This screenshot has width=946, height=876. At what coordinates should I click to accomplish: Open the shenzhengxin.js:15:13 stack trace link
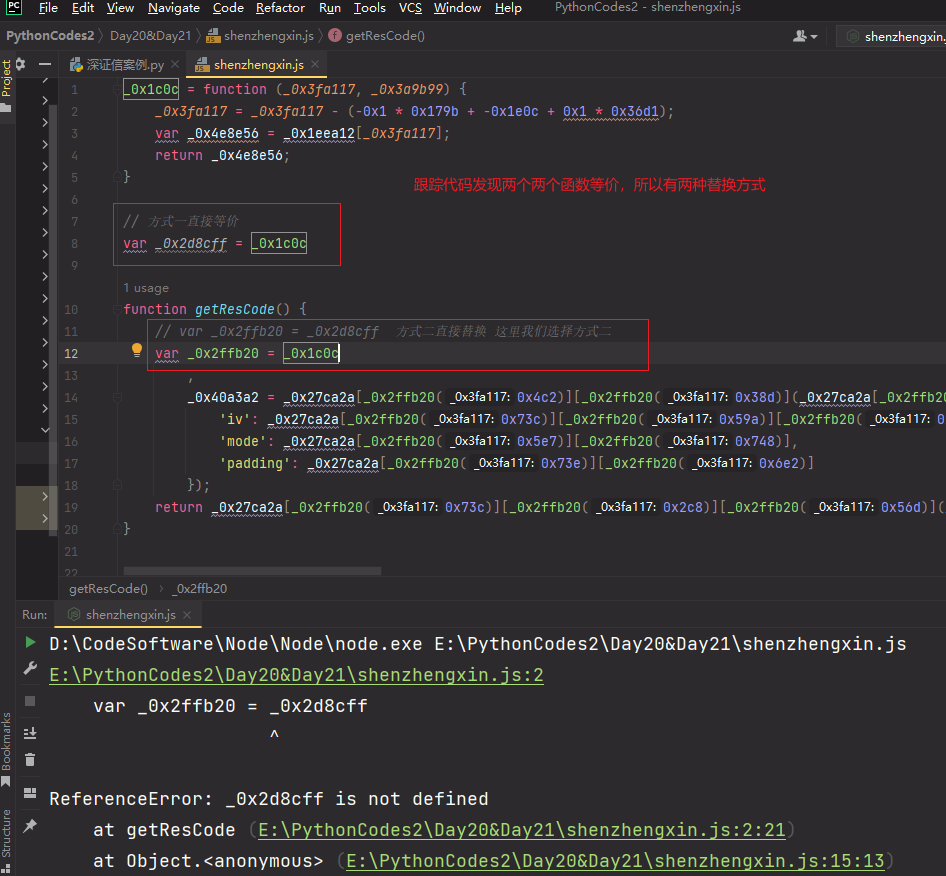[x=615, y=860]
